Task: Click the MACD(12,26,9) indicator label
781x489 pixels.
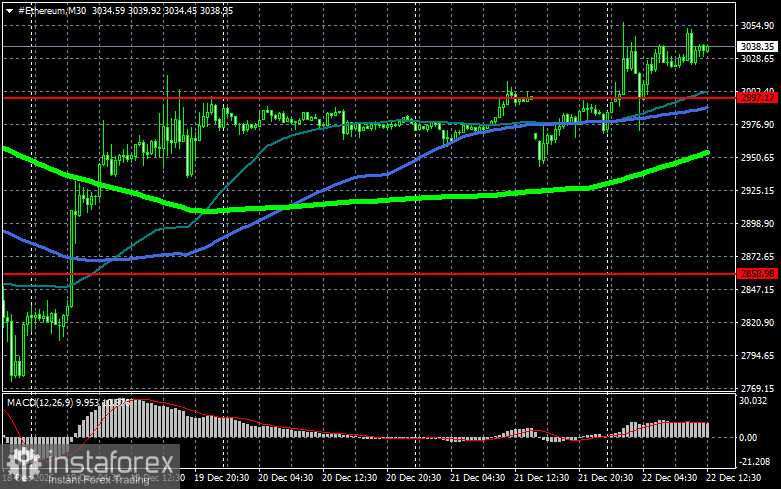Action: [40, 402]
